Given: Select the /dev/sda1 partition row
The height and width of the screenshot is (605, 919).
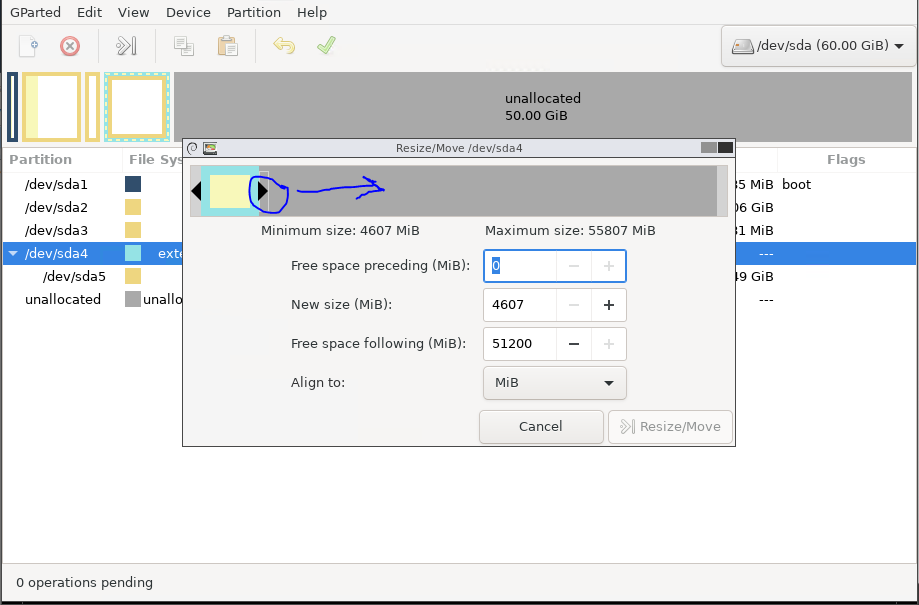Looking at the screenshot, I should (x=94, y=185).
